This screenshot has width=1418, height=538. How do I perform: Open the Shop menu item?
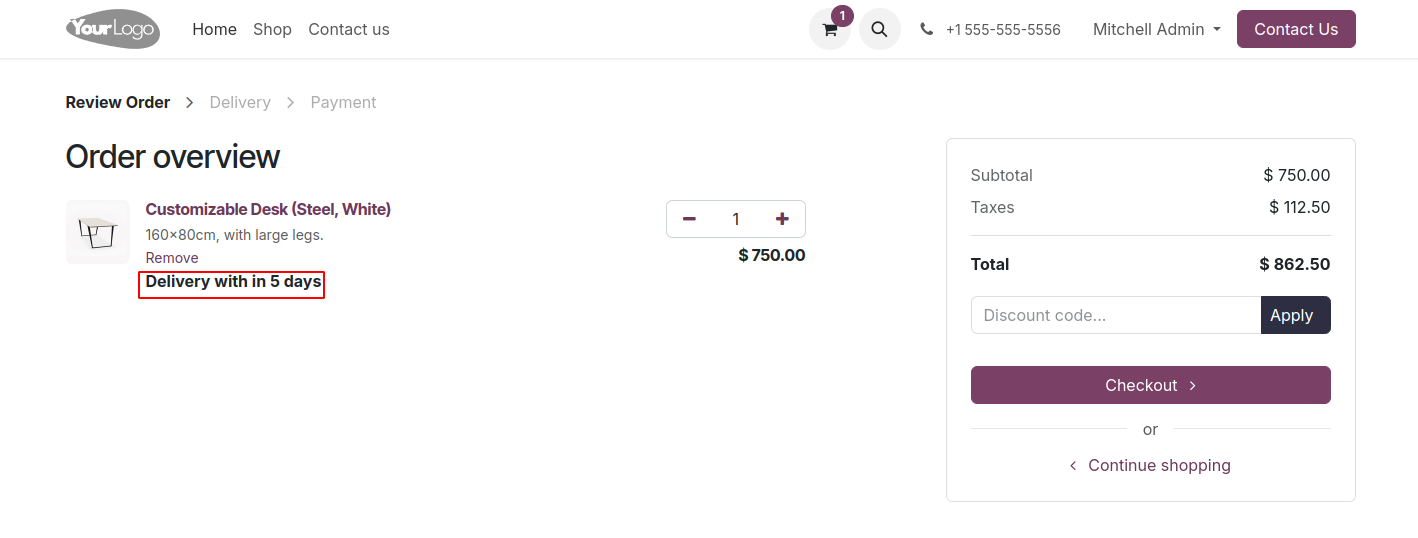pyautogui.click(x=272, y=29)
